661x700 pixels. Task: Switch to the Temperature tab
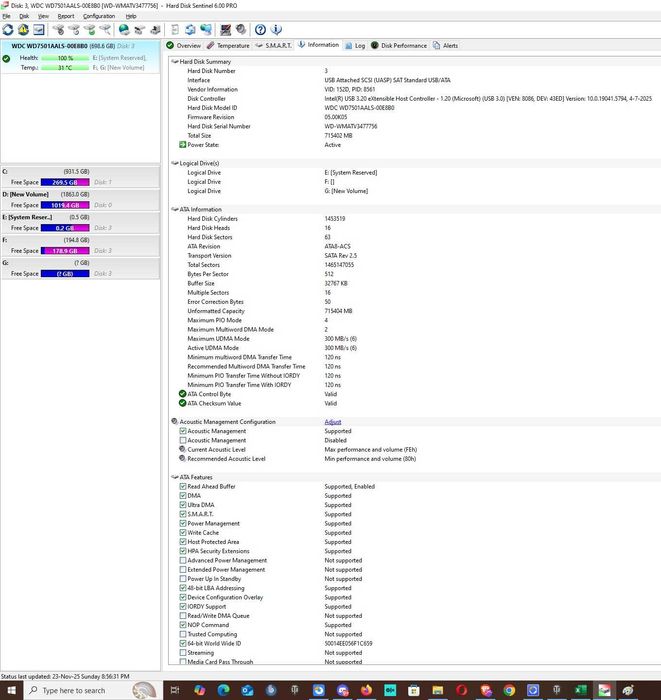pos(228,46)
